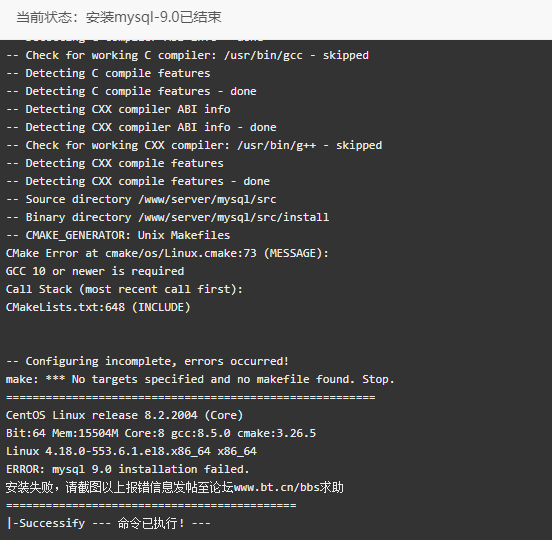This screenshot has height=540, width=552.
Task: Click the /usr/bin/g++ compiler check line
Action: click(194, 145)
